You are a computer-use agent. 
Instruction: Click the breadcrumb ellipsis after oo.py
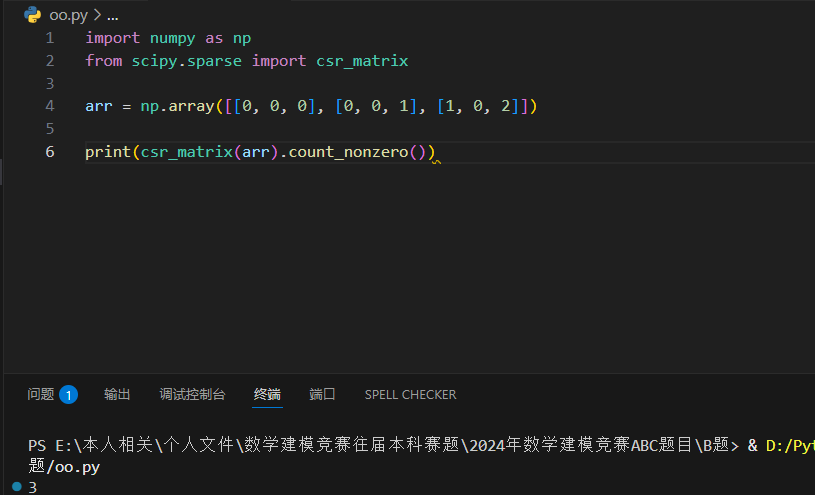(x=112, y=16)
